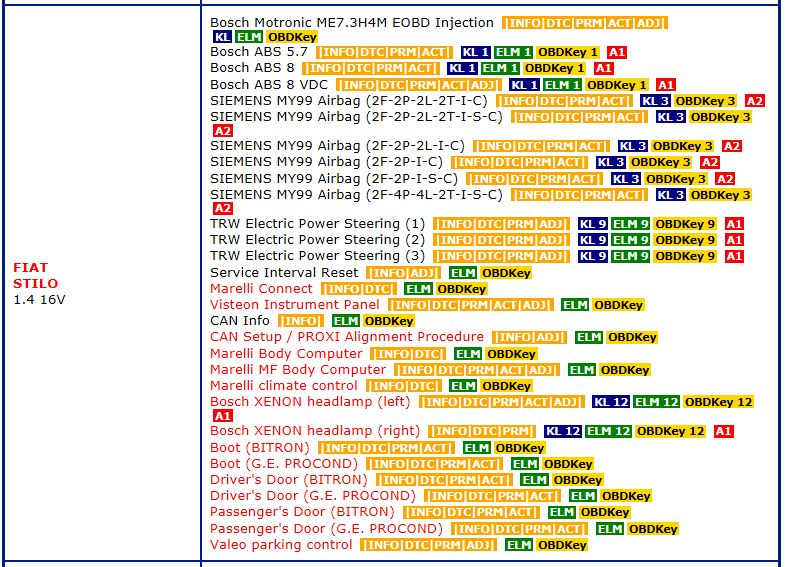The image size is (785, 567).
Task: Click the A1 badge in Bosch ABS 8 VDC row
Action: [666, 85]
